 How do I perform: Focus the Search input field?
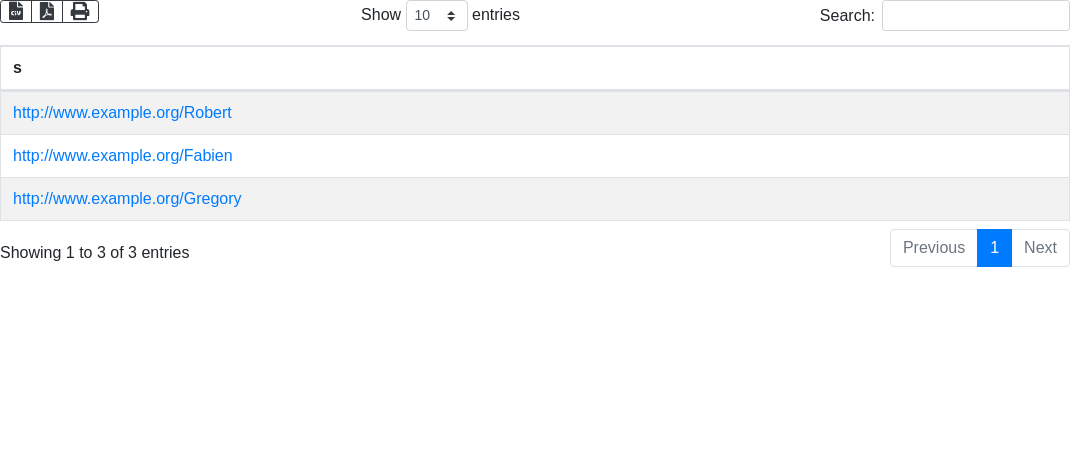(x=975, y=16)
